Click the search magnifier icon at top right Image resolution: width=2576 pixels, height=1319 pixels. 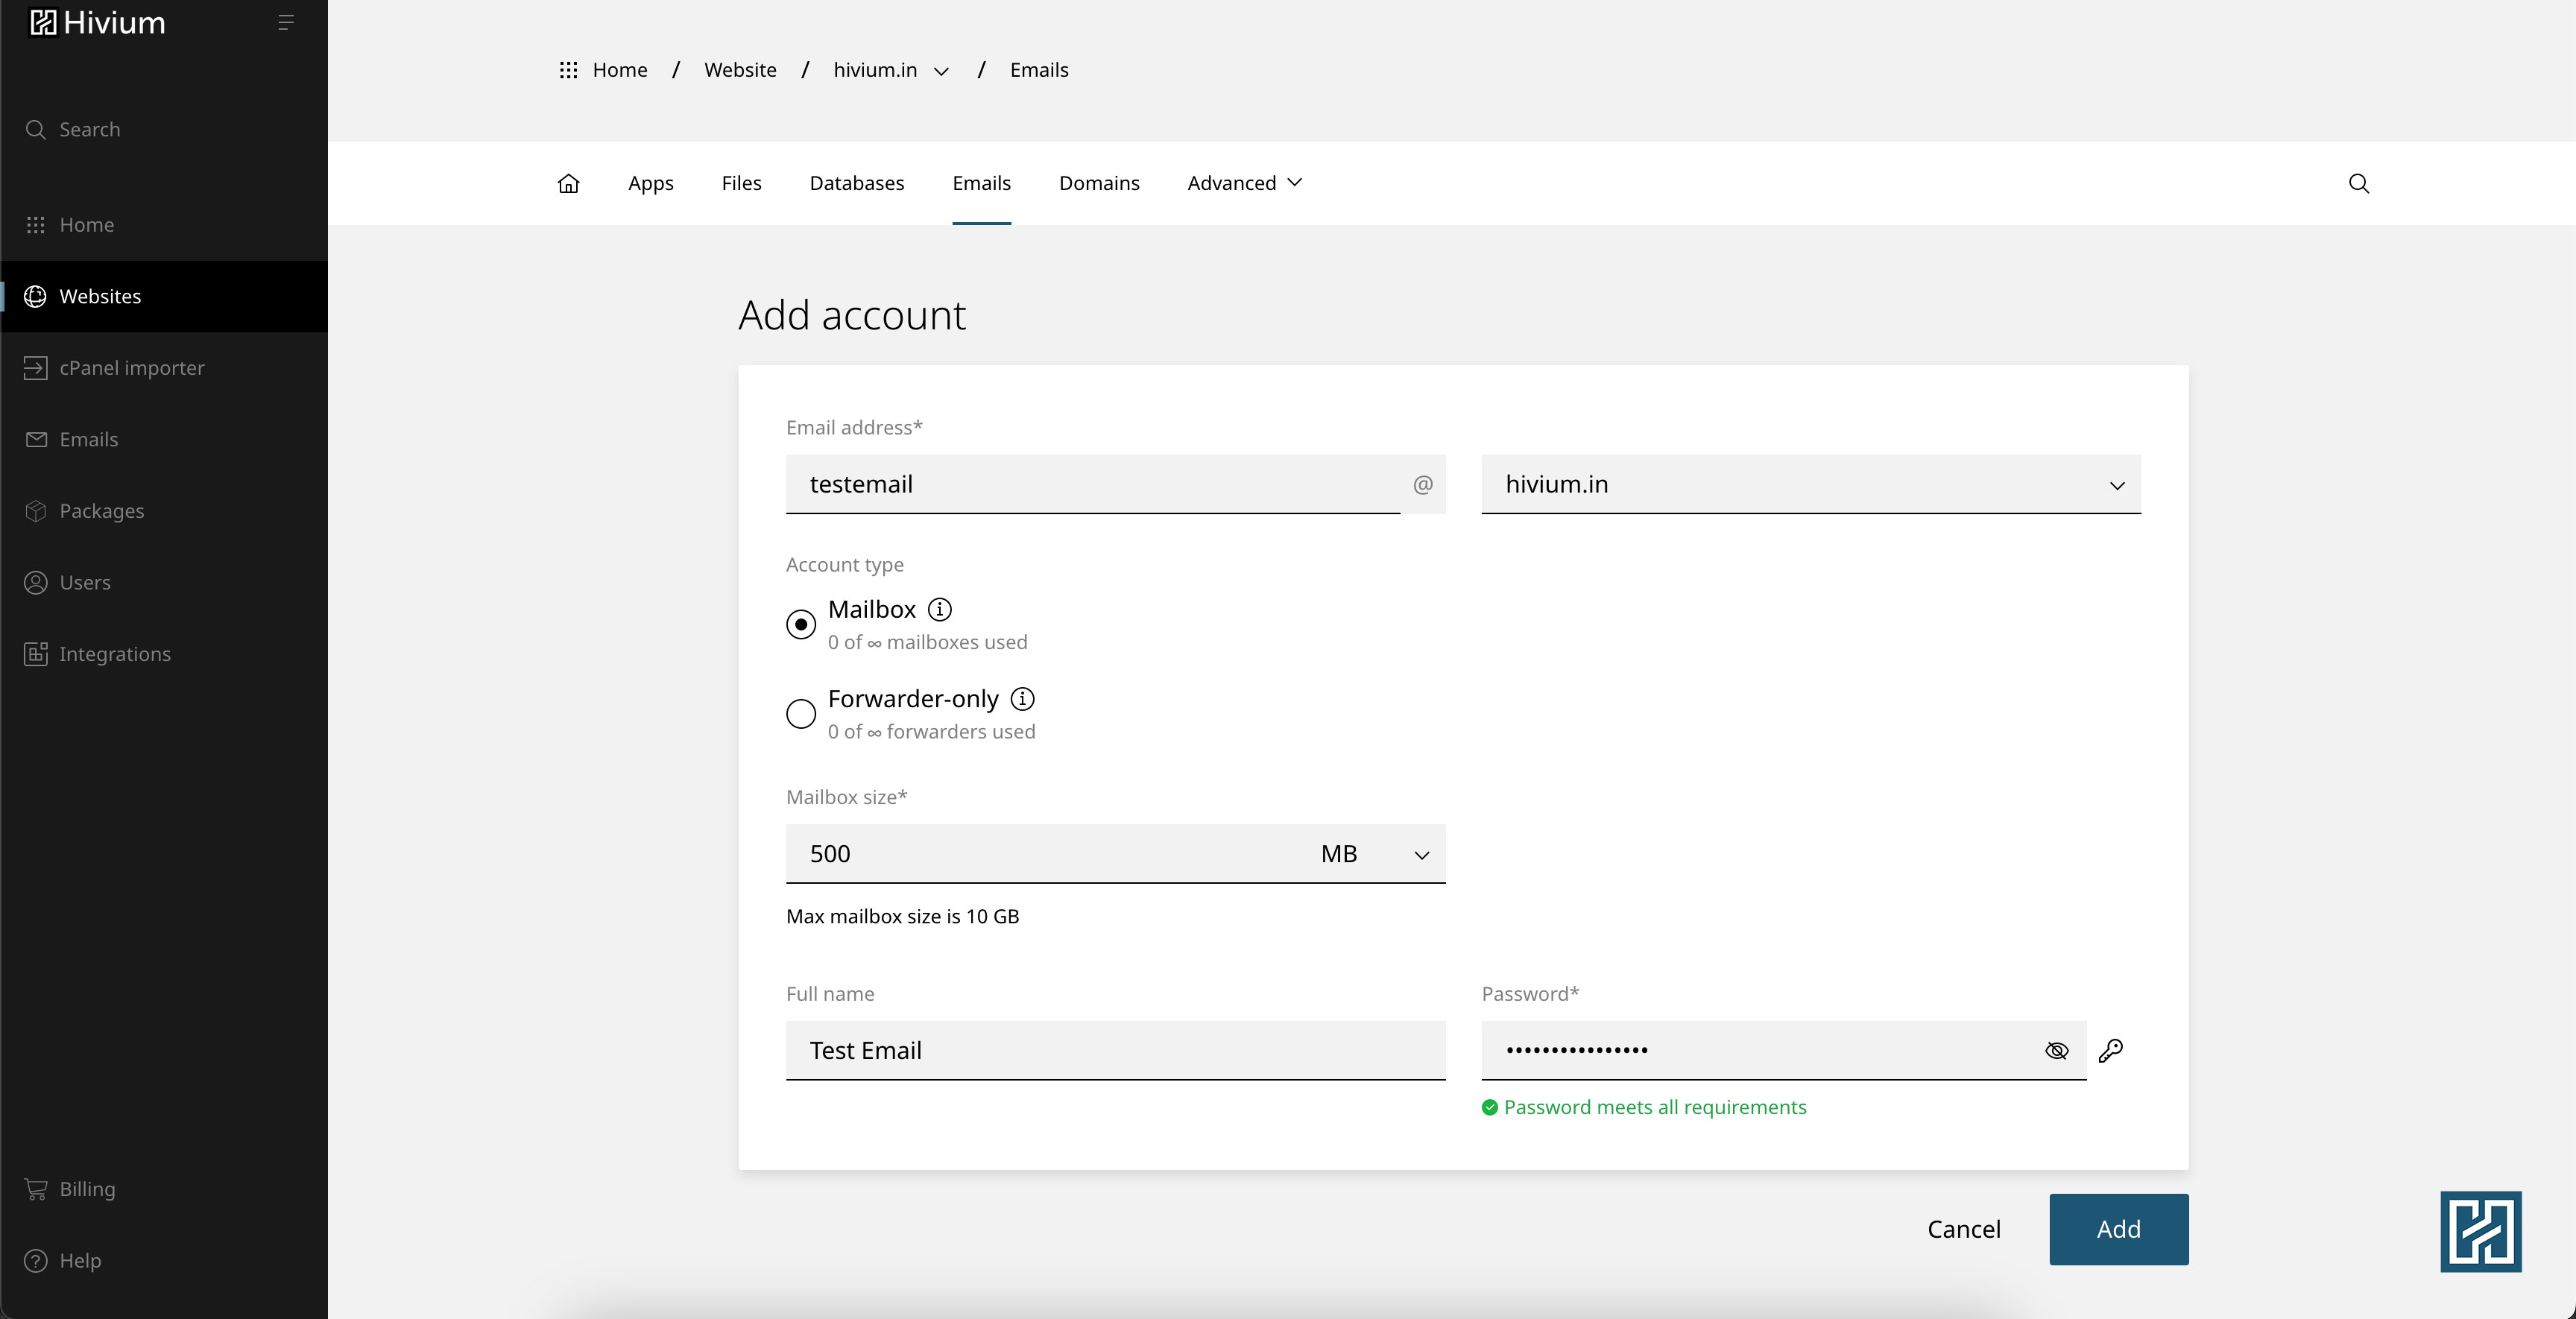(2358, 183)
